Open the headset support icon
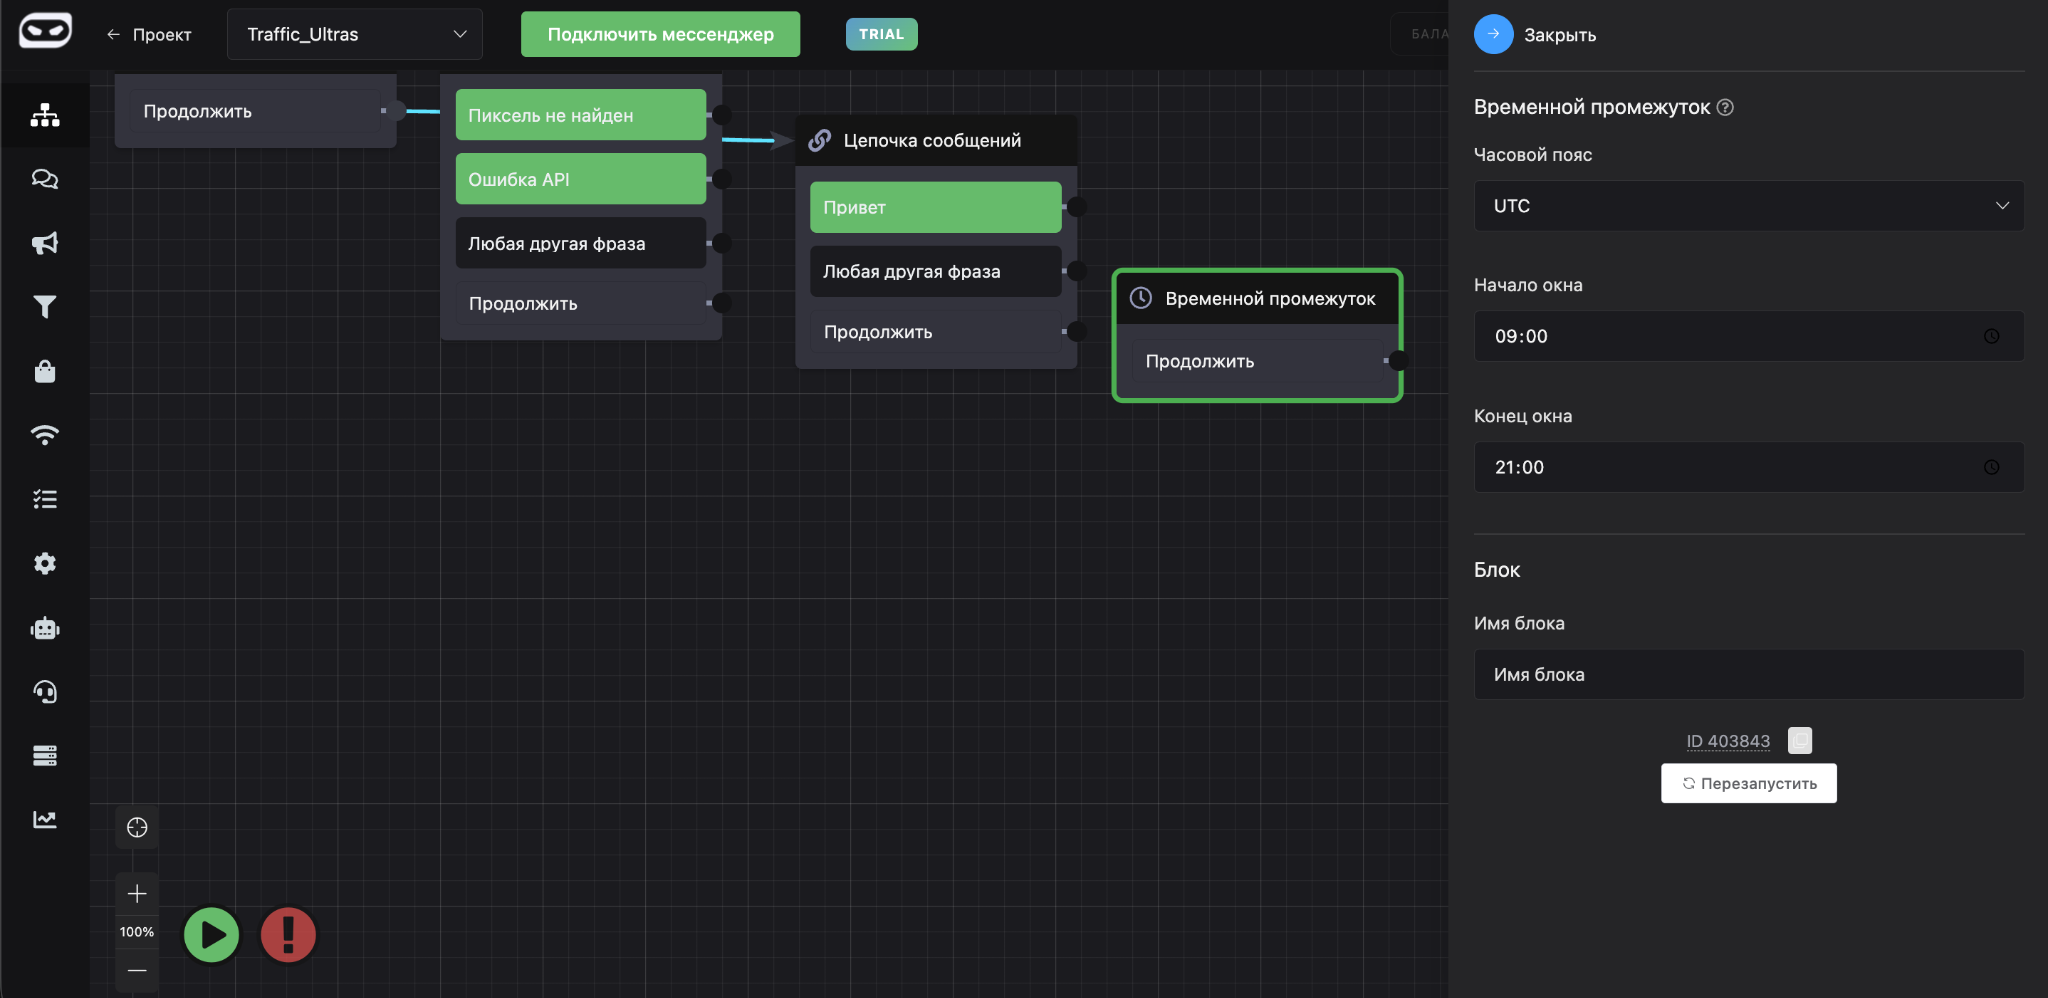 45,692
